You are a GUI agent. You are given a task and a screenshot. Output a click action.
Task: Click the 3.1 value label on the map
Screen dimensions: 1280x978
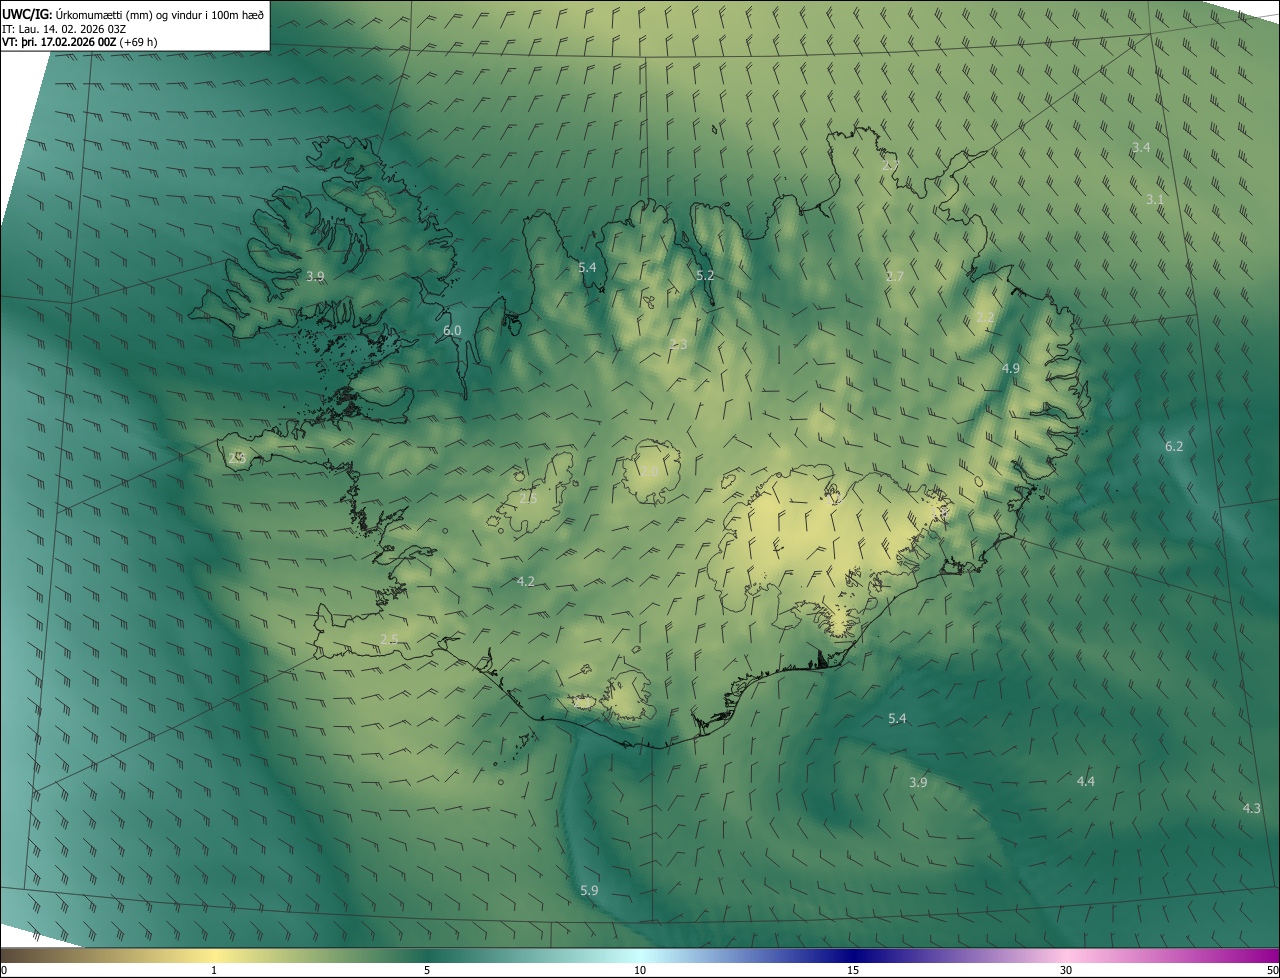pyautogui.click(x=1155, y=199)
